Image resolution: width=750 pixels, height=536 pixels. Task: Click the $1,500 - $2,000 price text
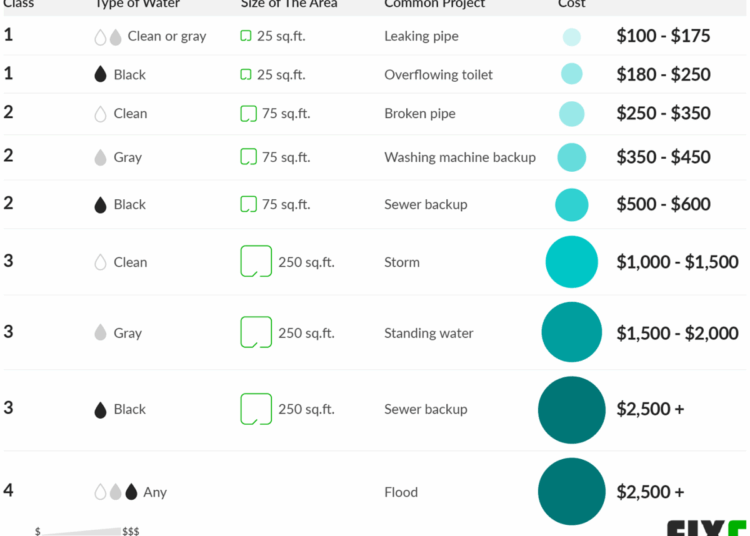point(677,333)
